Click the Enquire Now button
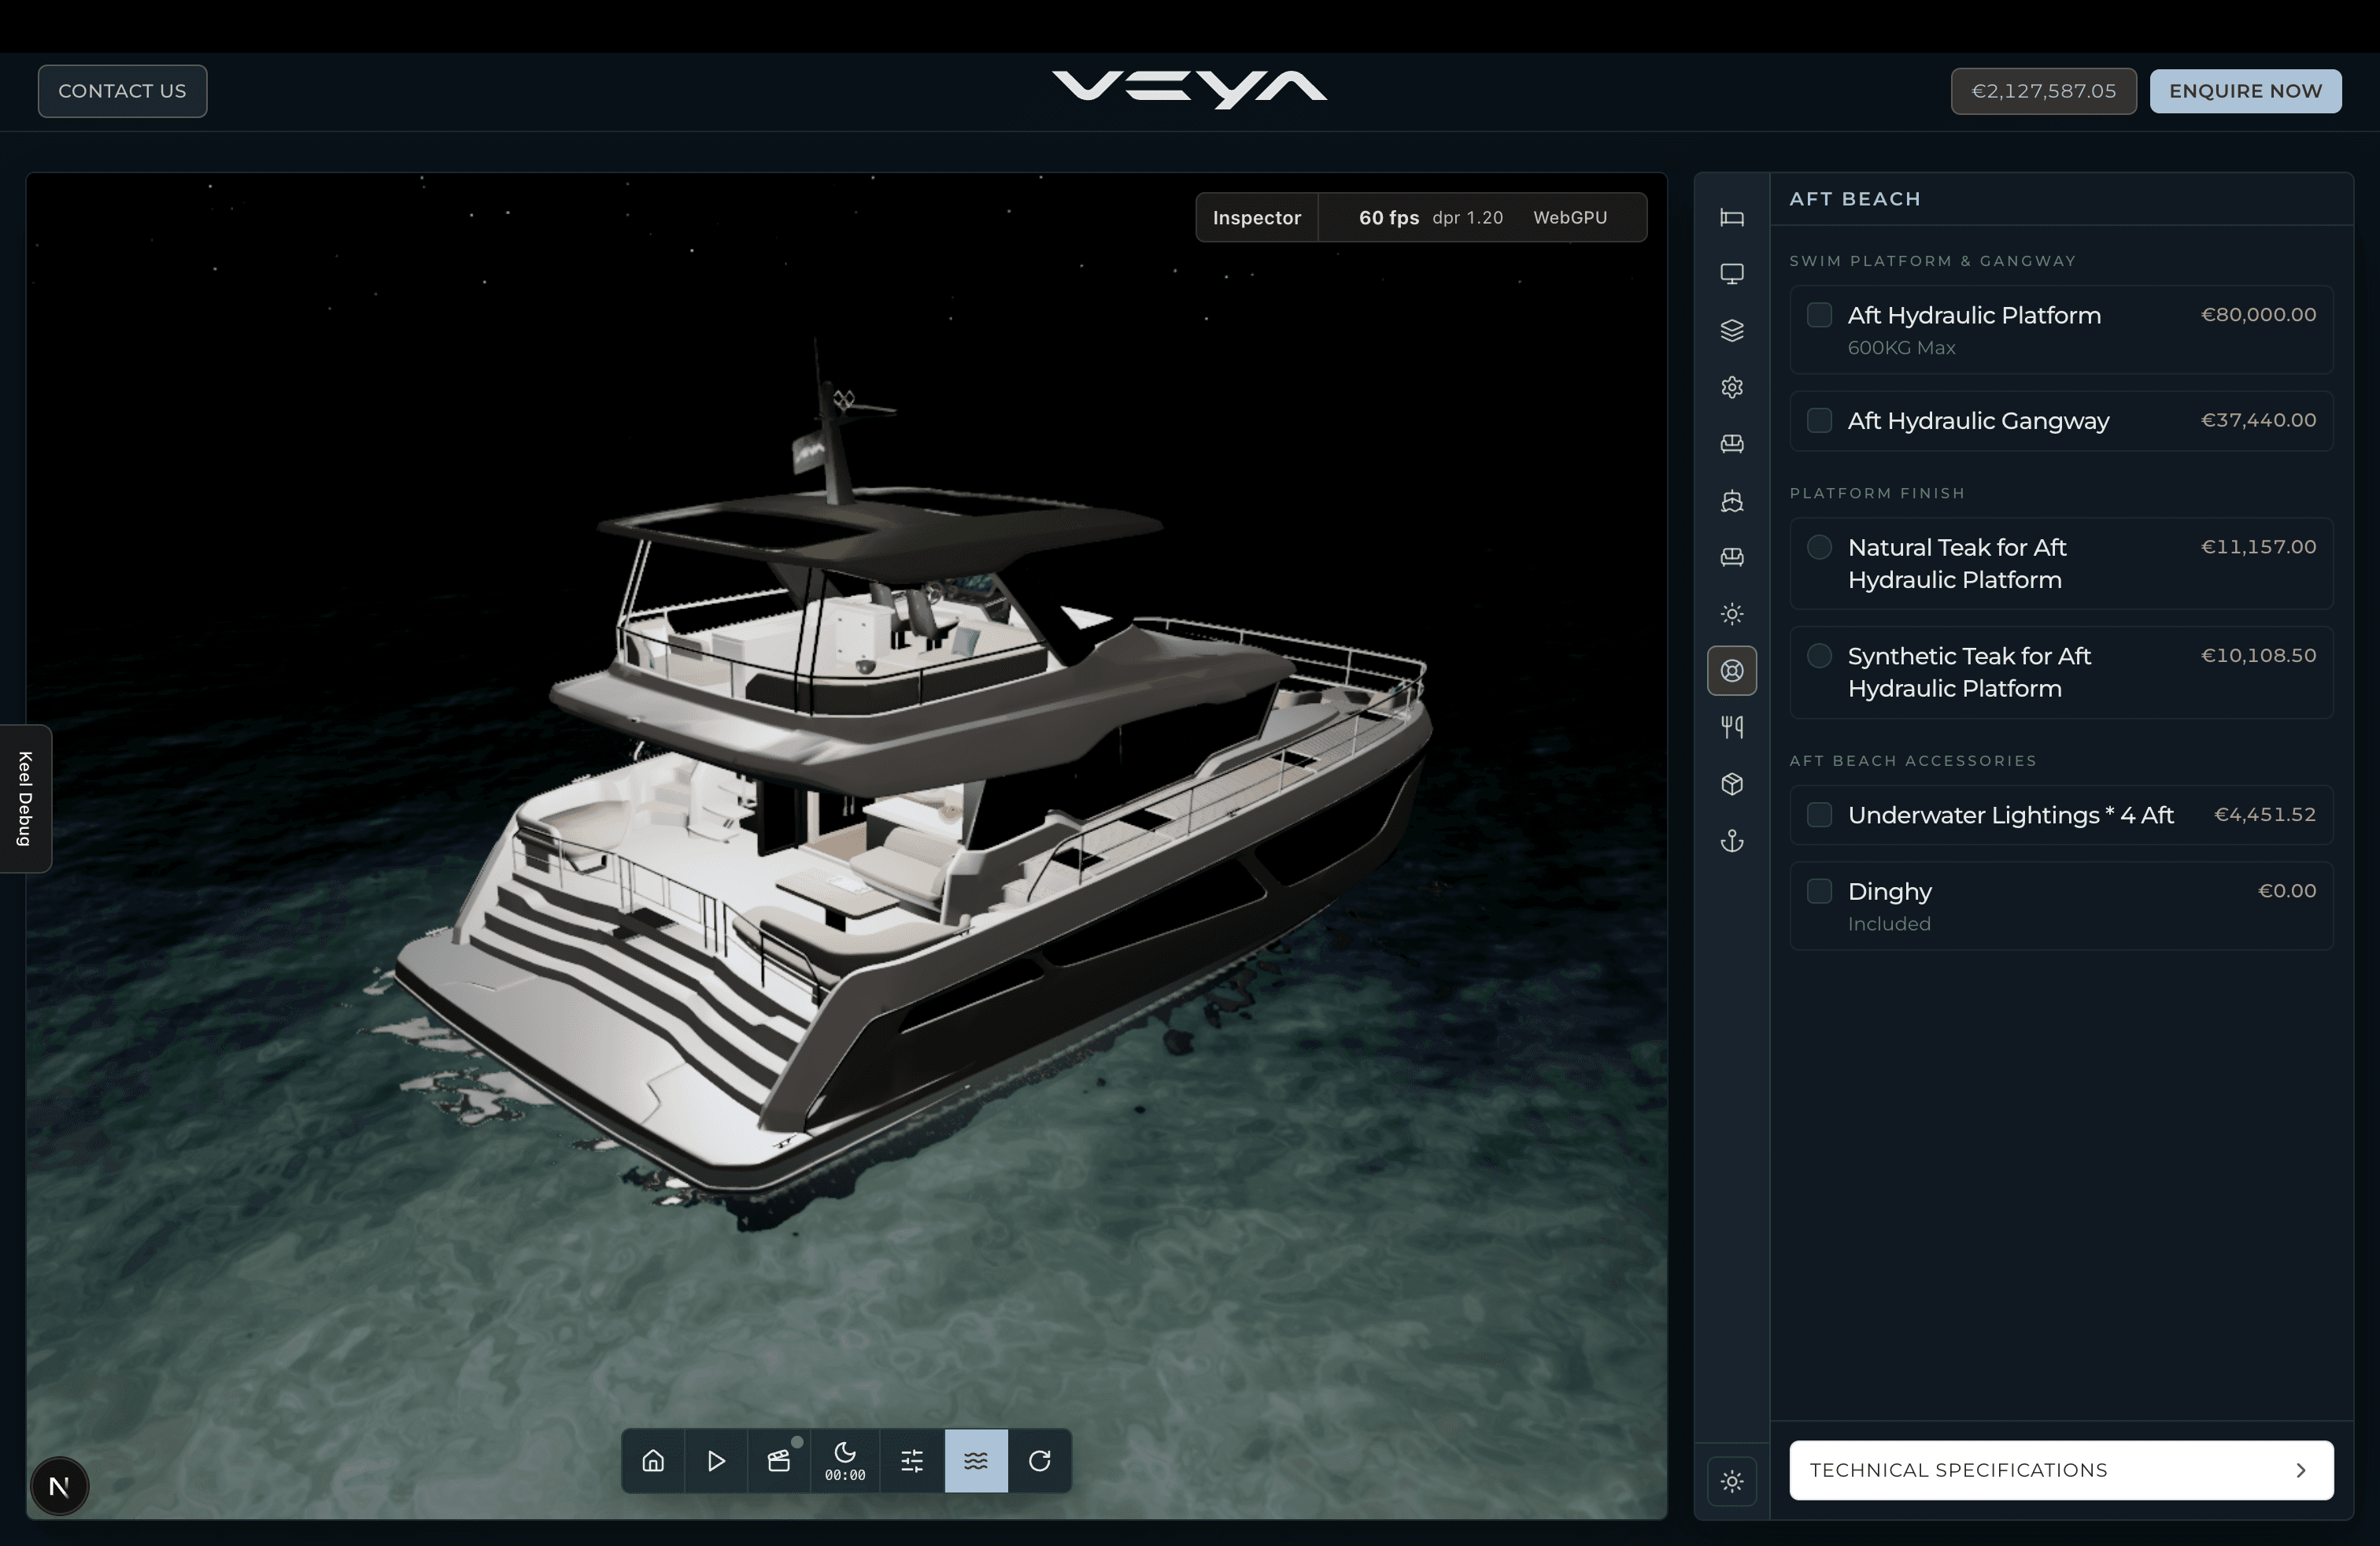 (x=2245, y=91)
